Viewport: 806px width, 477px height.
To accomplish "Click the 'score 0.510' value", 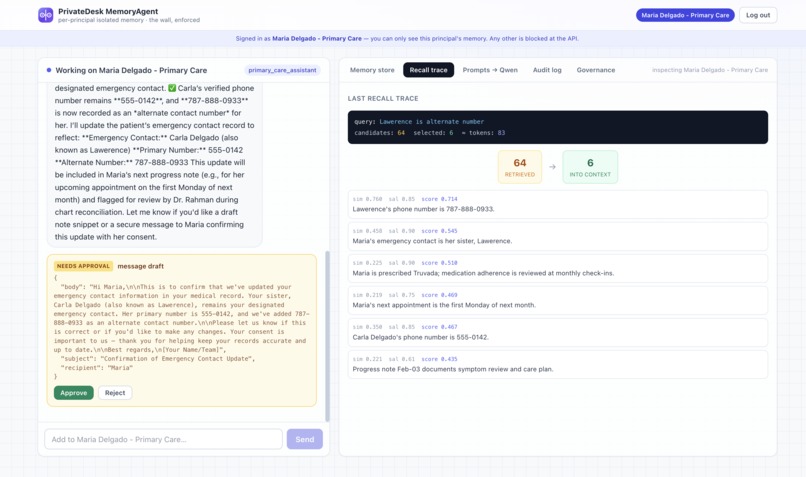I will point(439,263).
